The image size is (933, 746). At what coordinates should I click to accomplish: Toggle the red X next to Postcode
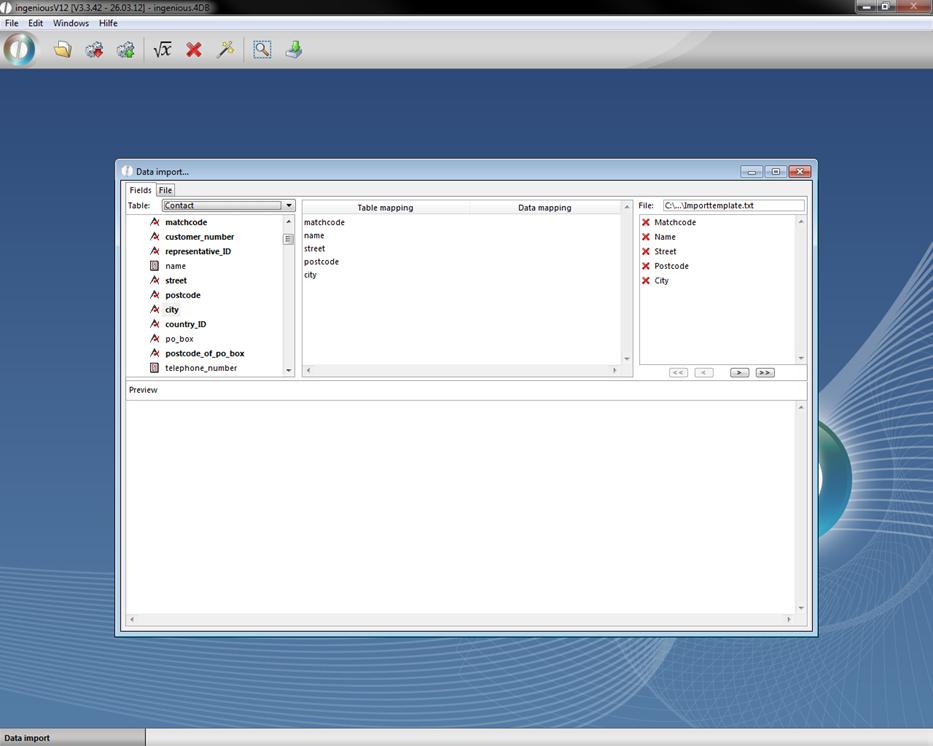point(646,266)
